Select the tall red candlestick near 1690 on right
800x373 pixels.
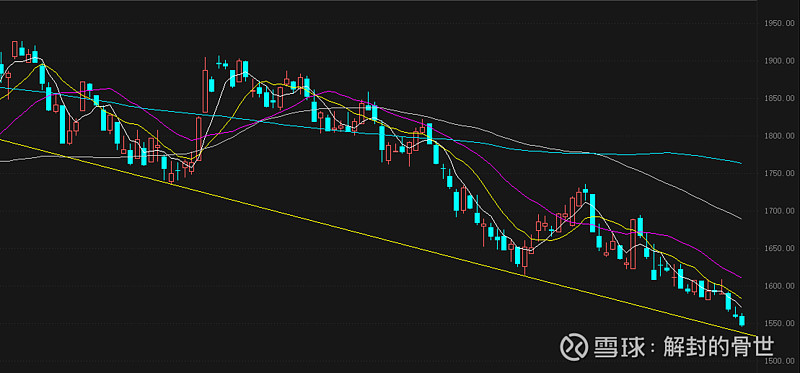click(633, 244)
